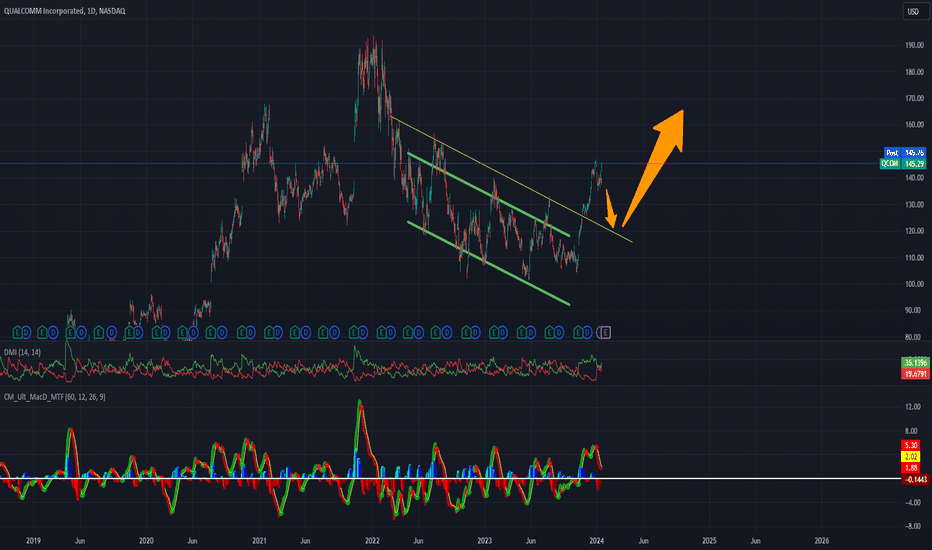Click the 90.00 price axis label
Image resolution: width=932 pixels, height=550 pixels.
(914, 310)
